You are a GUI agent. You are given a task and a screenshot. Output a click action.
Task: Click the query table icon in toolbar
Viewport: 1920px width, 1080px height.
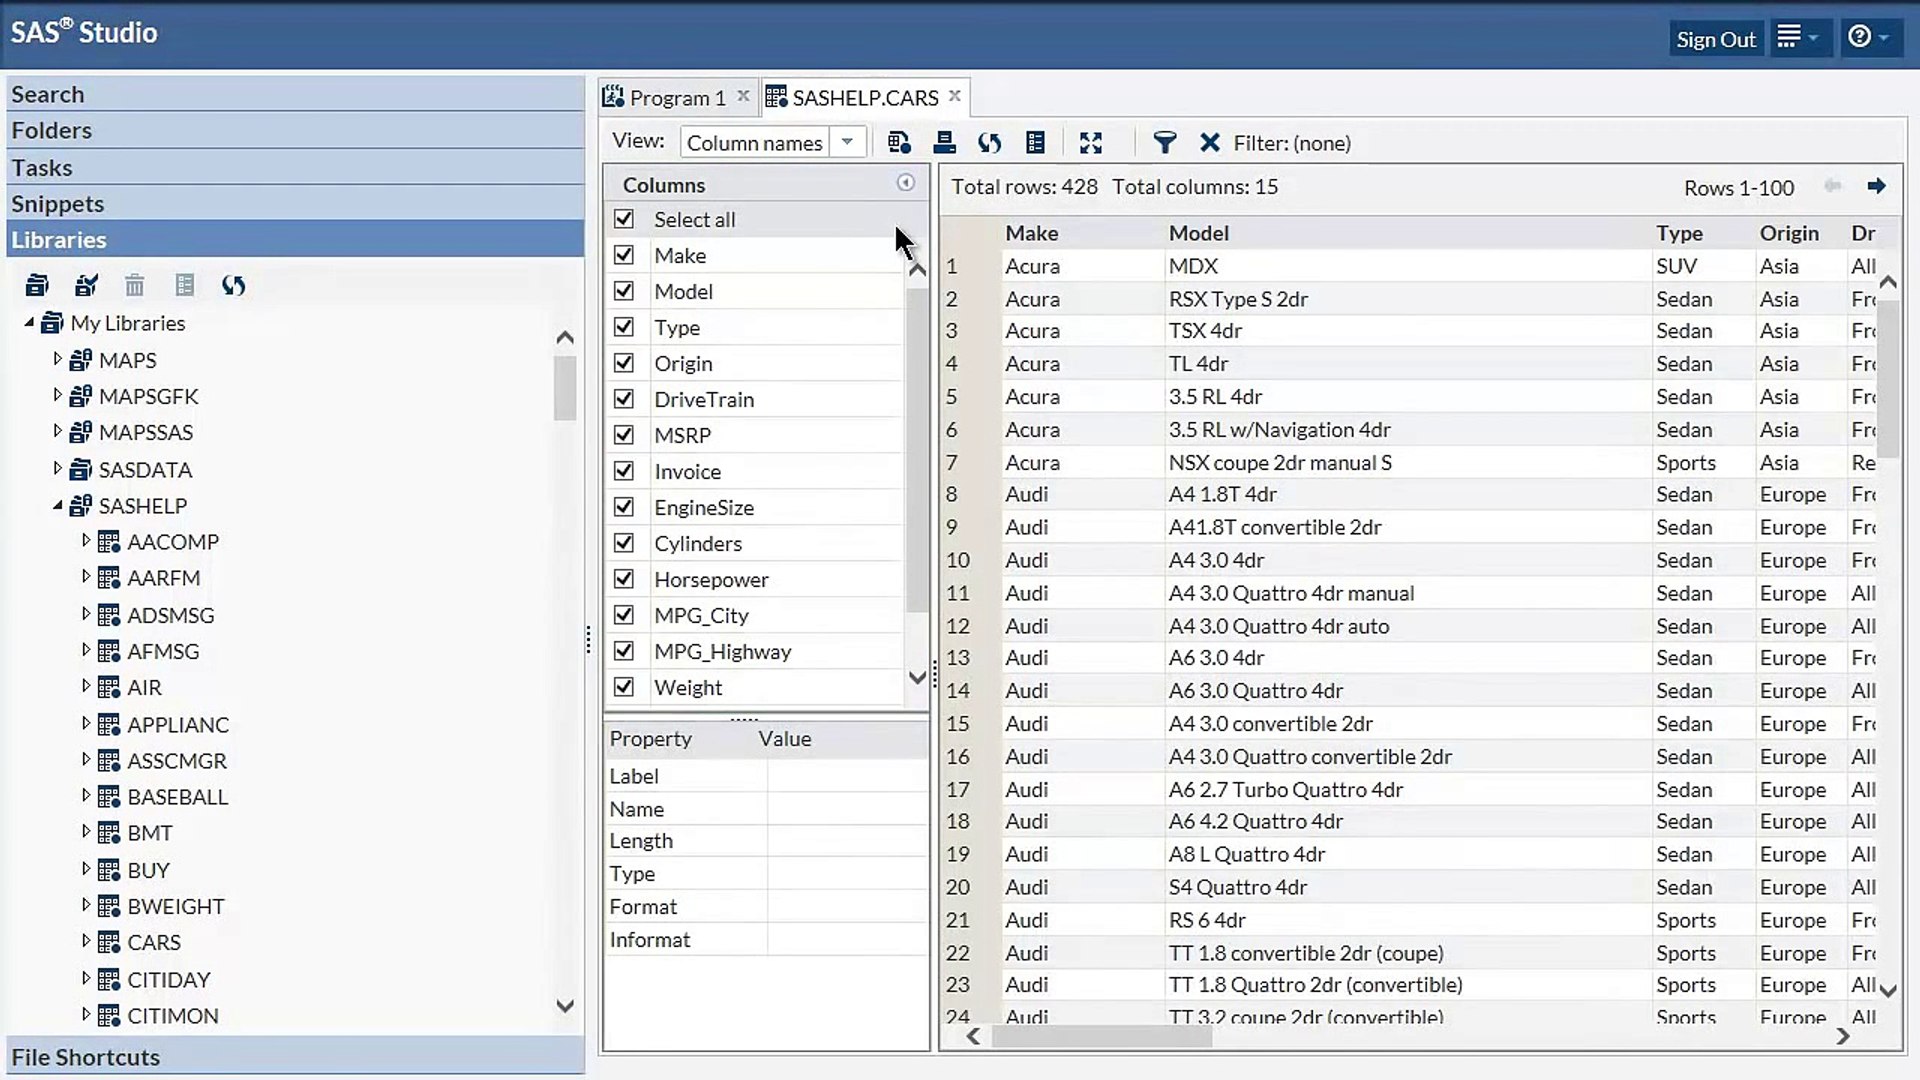point(899,143)
